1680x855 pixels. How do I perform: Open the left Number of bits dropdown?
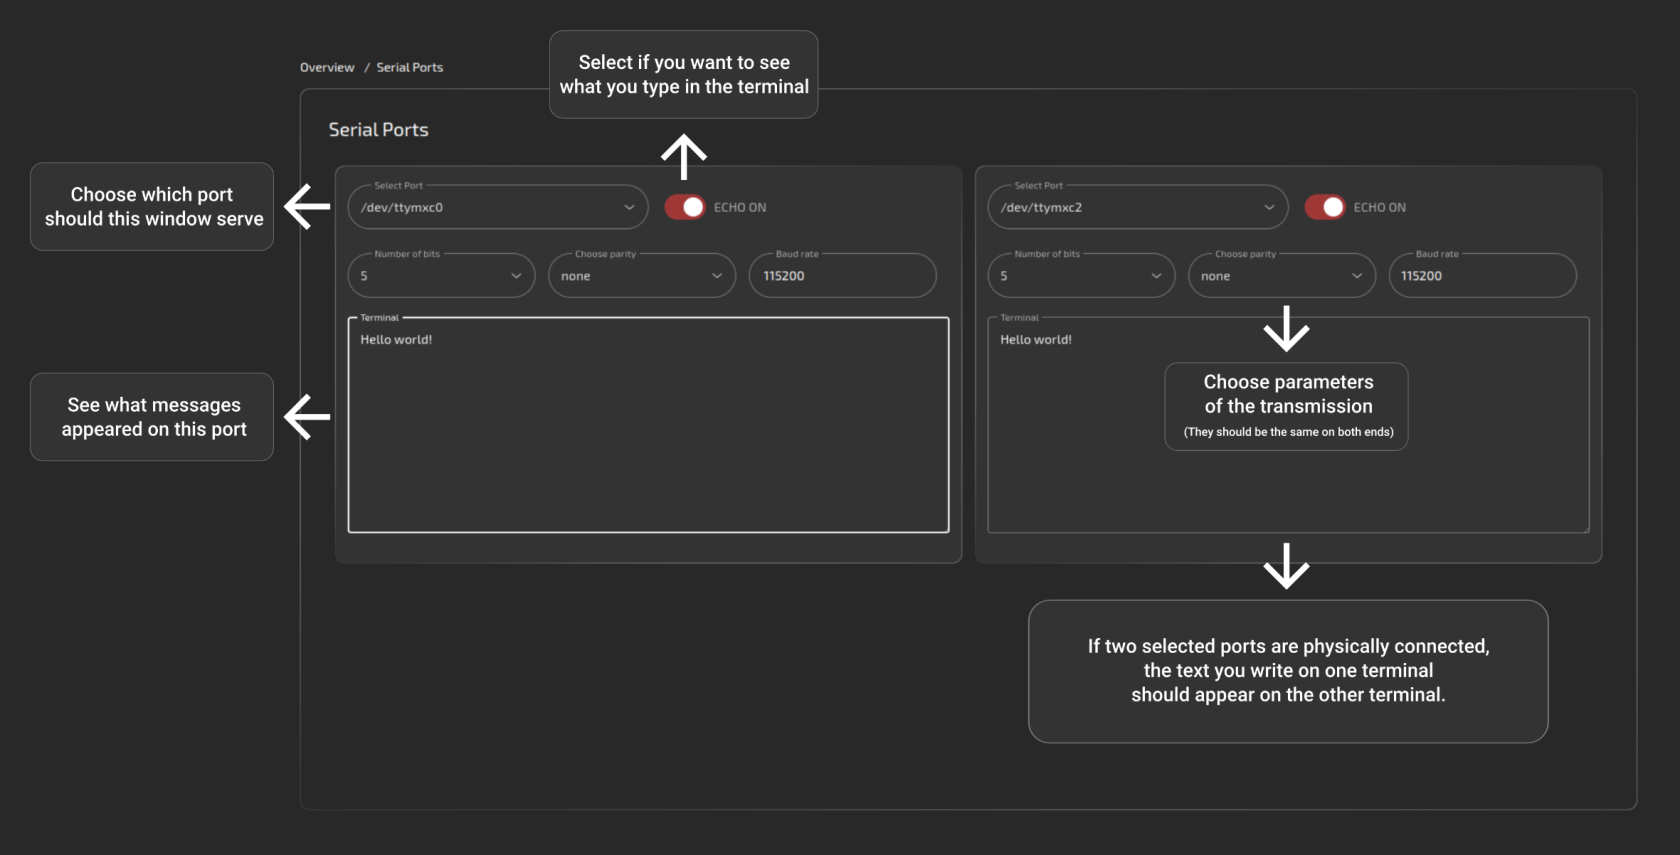coord(441,276)
